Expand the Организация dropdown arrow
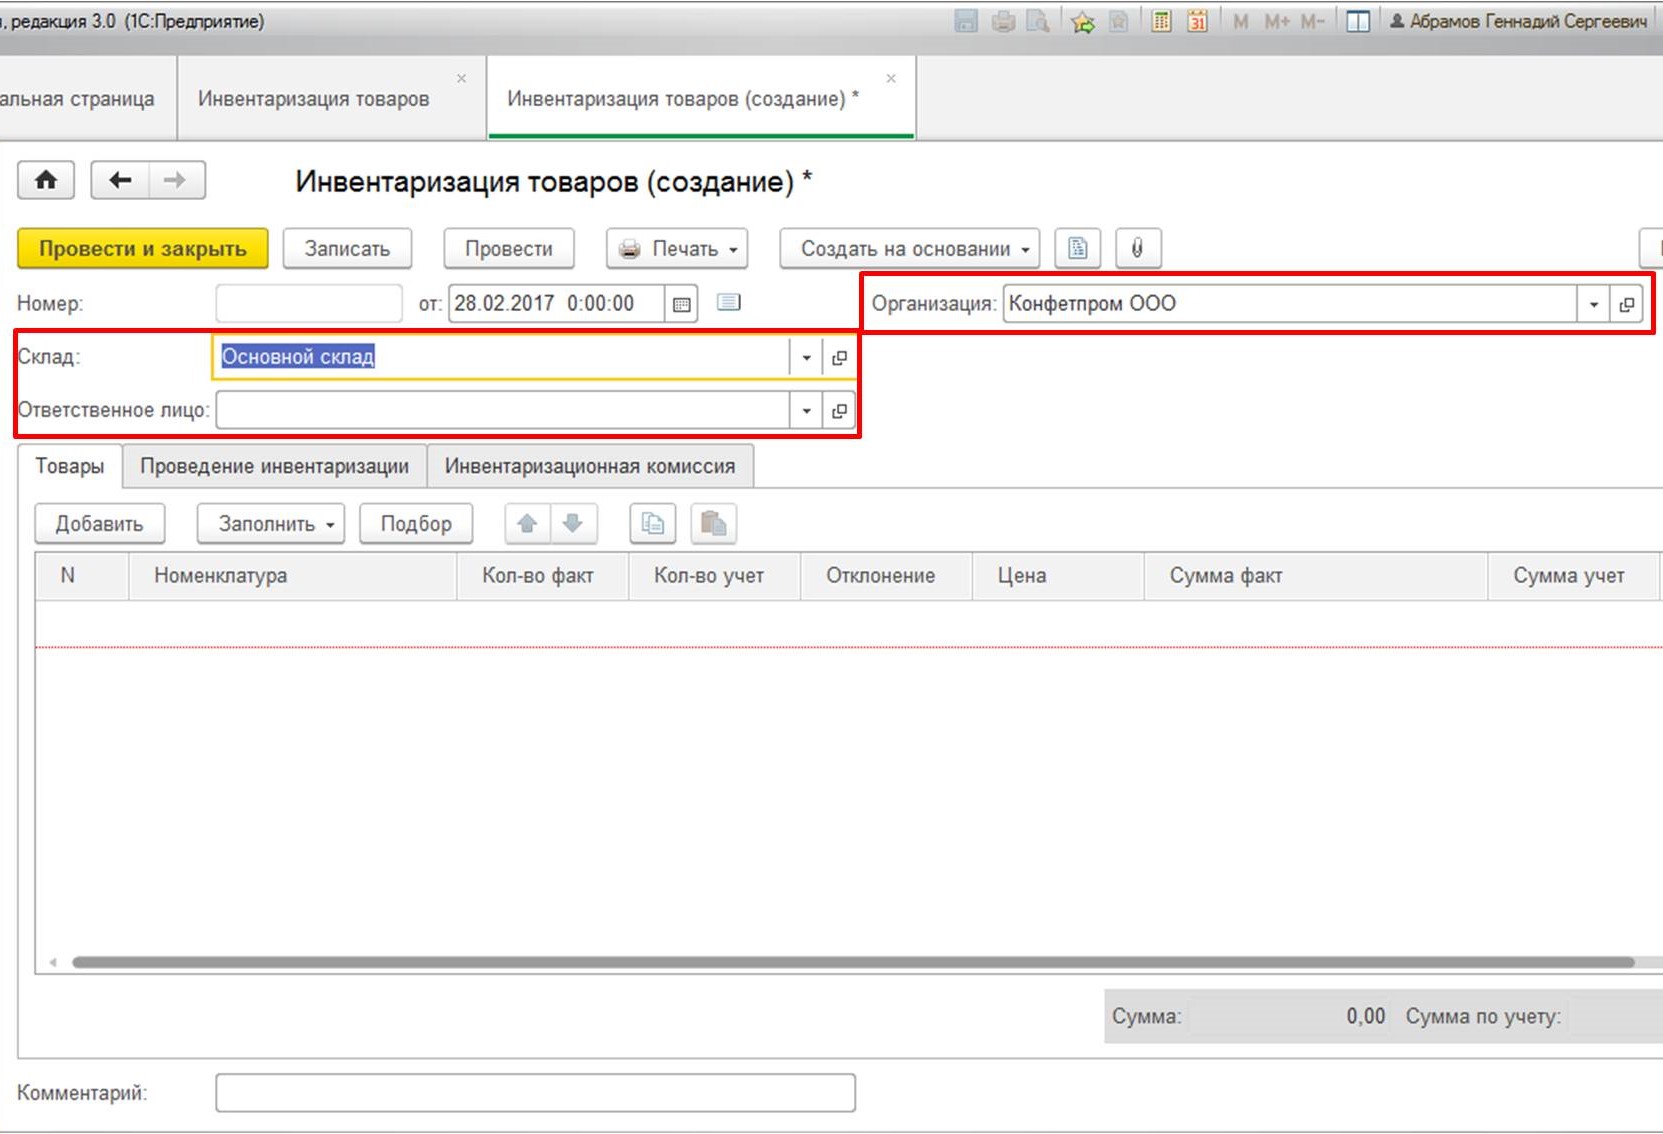This screenshot has width=1663, height=1134. (x=1593, y=304)
